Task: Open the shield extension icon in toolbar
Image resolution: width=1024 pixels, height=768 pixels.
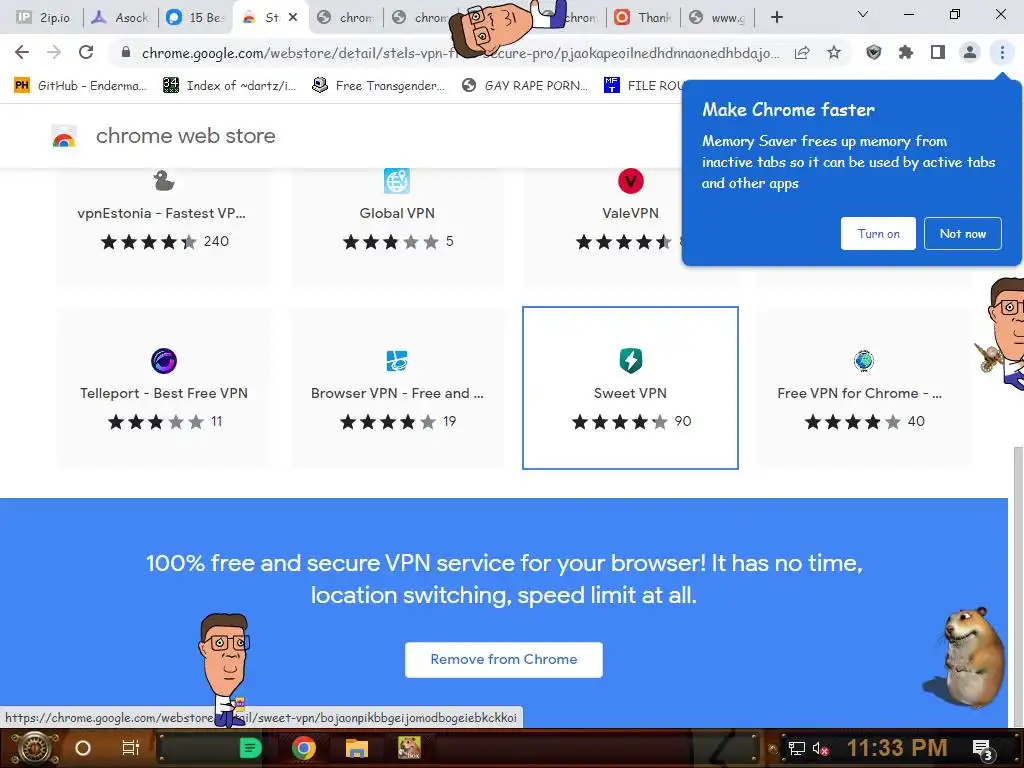Action: click(x=873, y=52)
